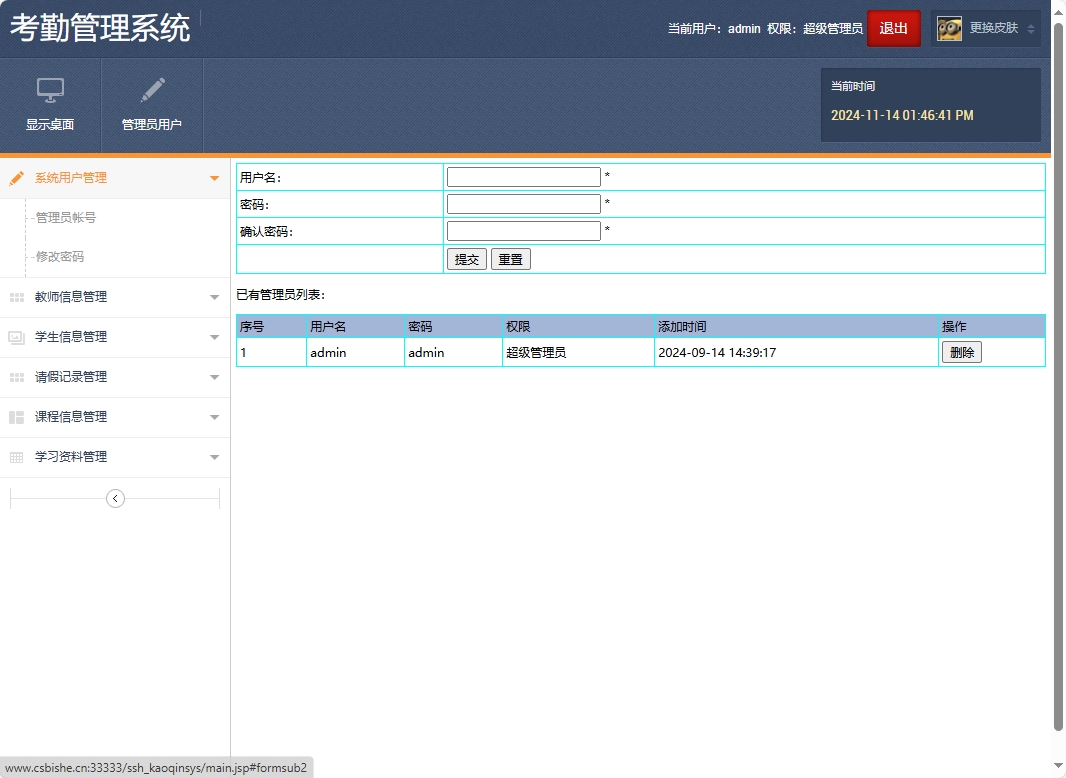
Task: Click the photo icon beside 学生信息管理
Action: click(16, 337)
